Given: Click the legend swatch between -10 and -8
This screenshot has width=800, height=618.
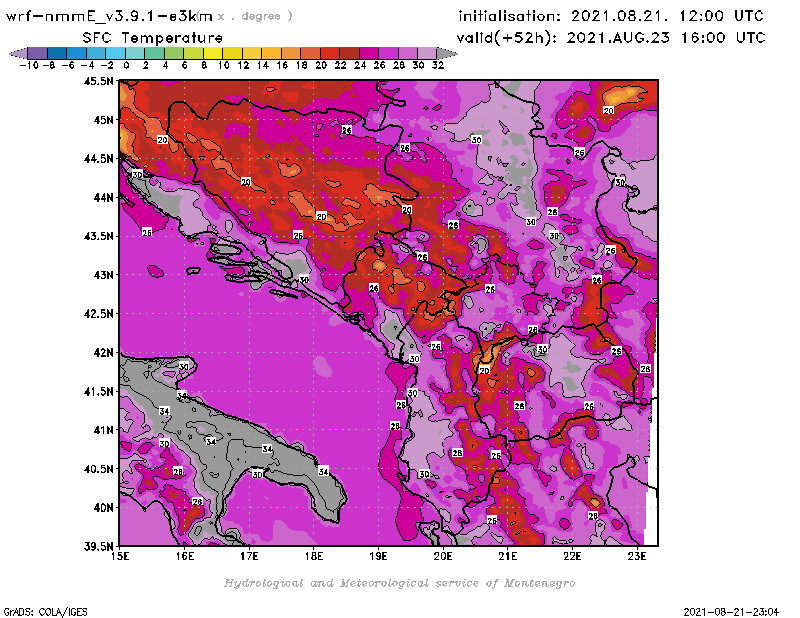Looking at the screenshot, I should 38,53.
